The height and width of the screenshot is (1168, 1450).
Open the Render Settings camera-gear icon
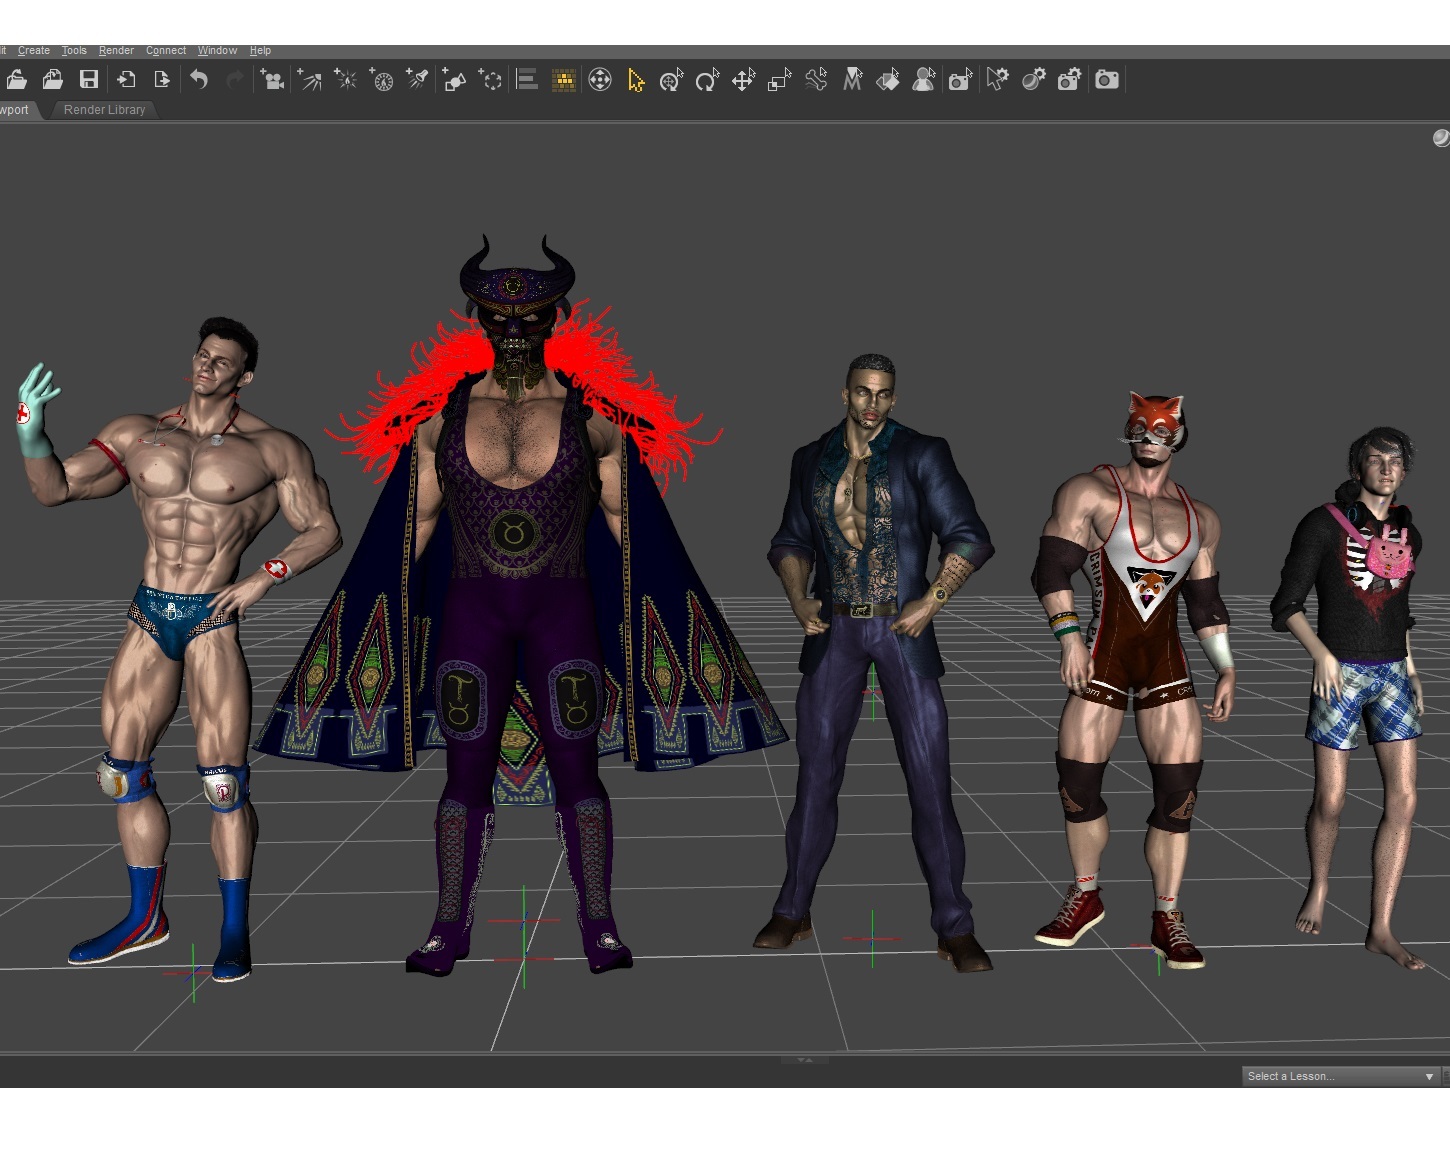pyautogui.click(x=1069, y=80)
